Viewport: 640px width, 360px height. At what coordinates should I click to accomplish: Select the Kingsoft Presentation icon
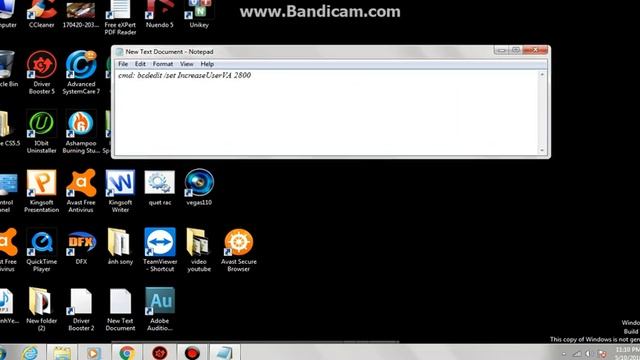click(x=42, y=191)
